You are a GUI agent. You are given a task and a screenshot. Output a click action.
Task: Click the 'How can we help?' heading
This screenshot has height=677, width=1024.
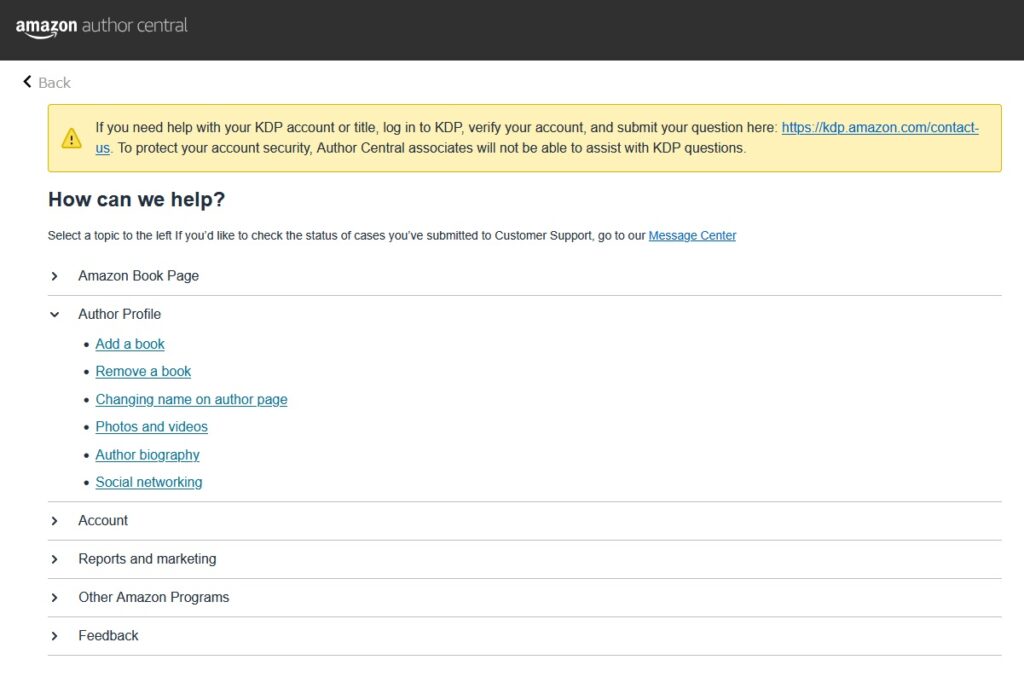(x=136, y=200)
